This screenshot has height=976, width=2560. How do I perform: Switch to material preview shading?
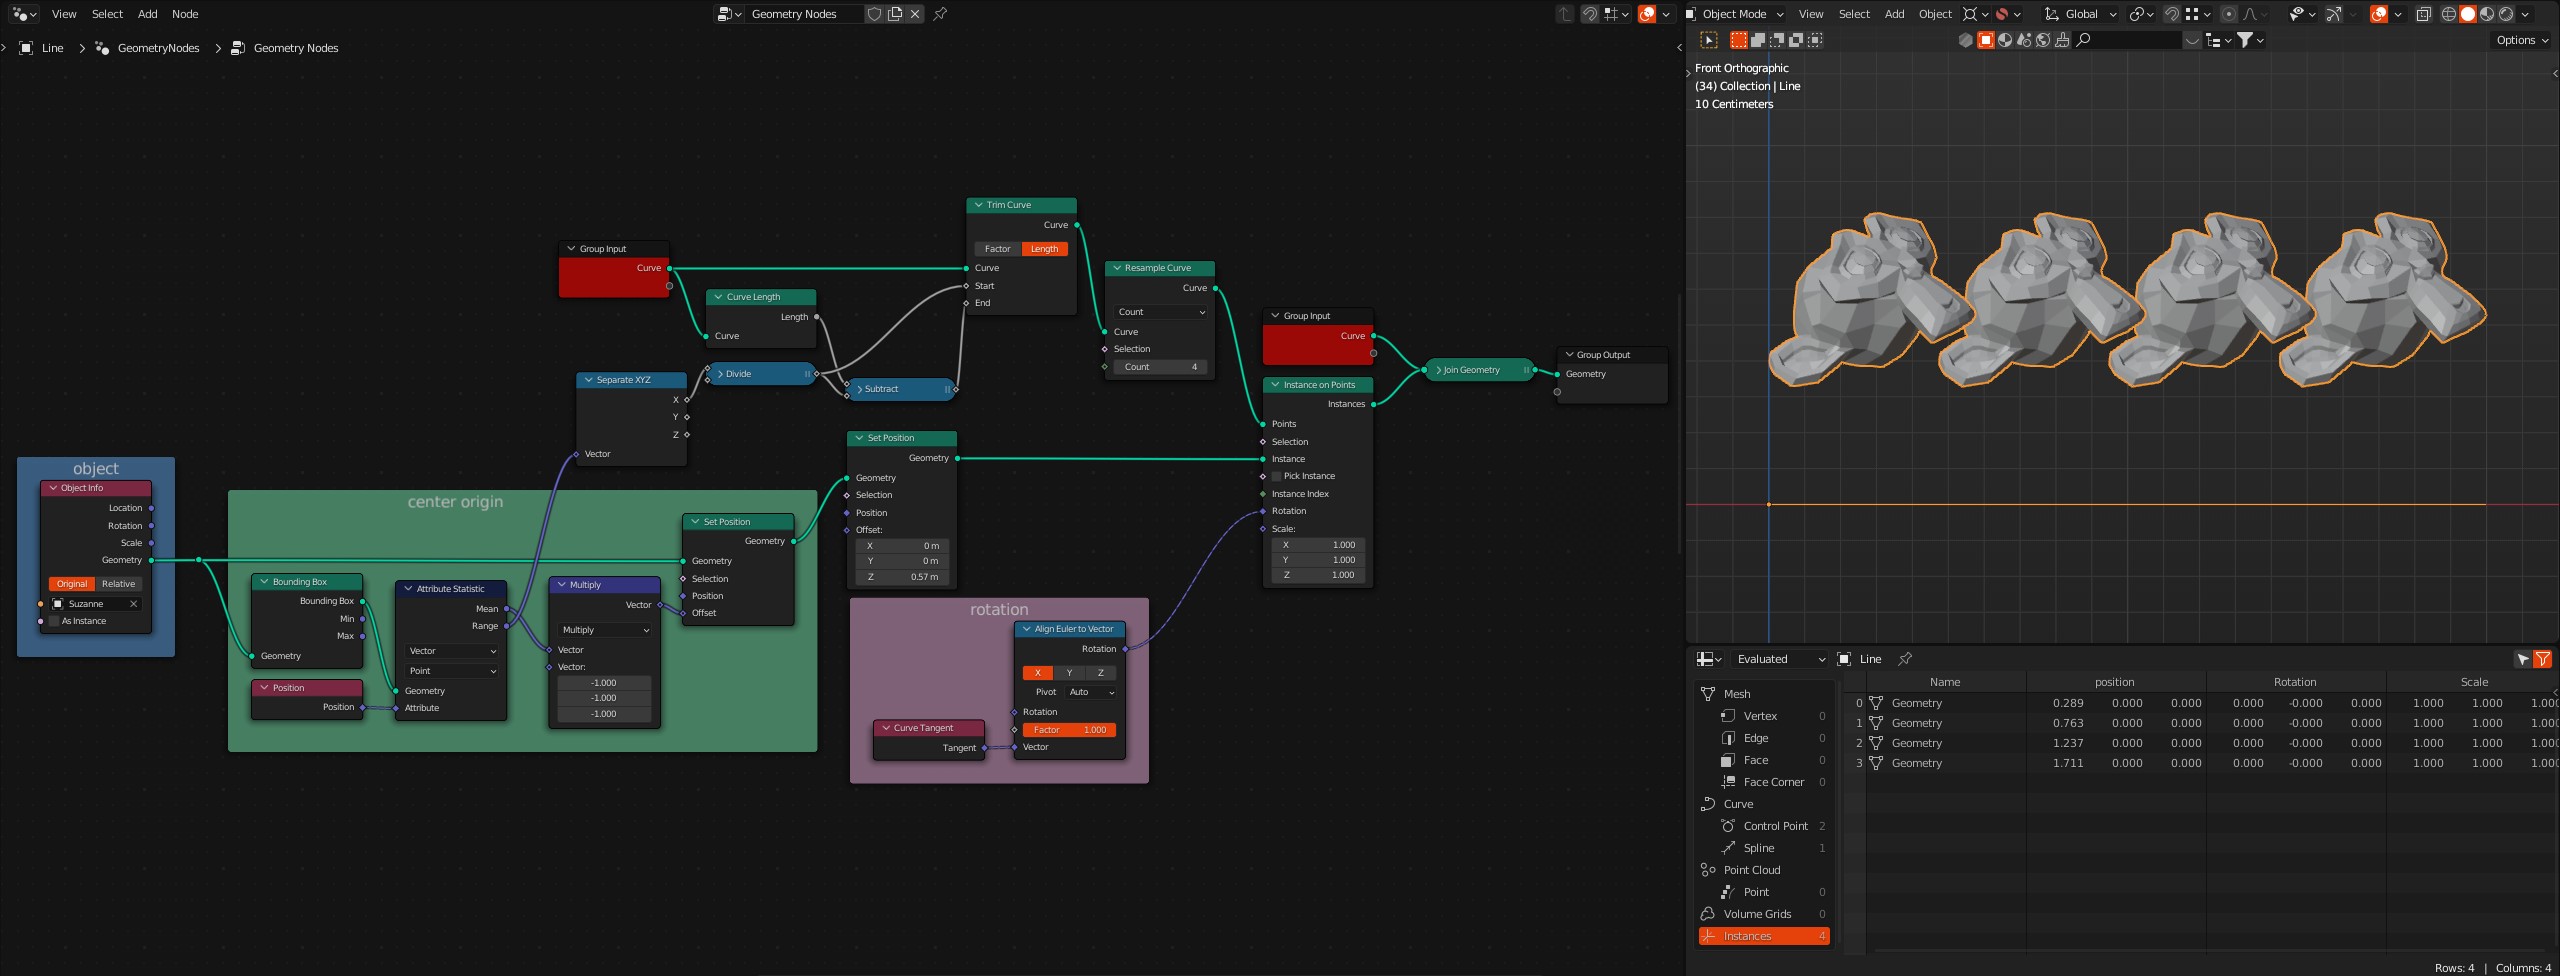coord(2487,14)
